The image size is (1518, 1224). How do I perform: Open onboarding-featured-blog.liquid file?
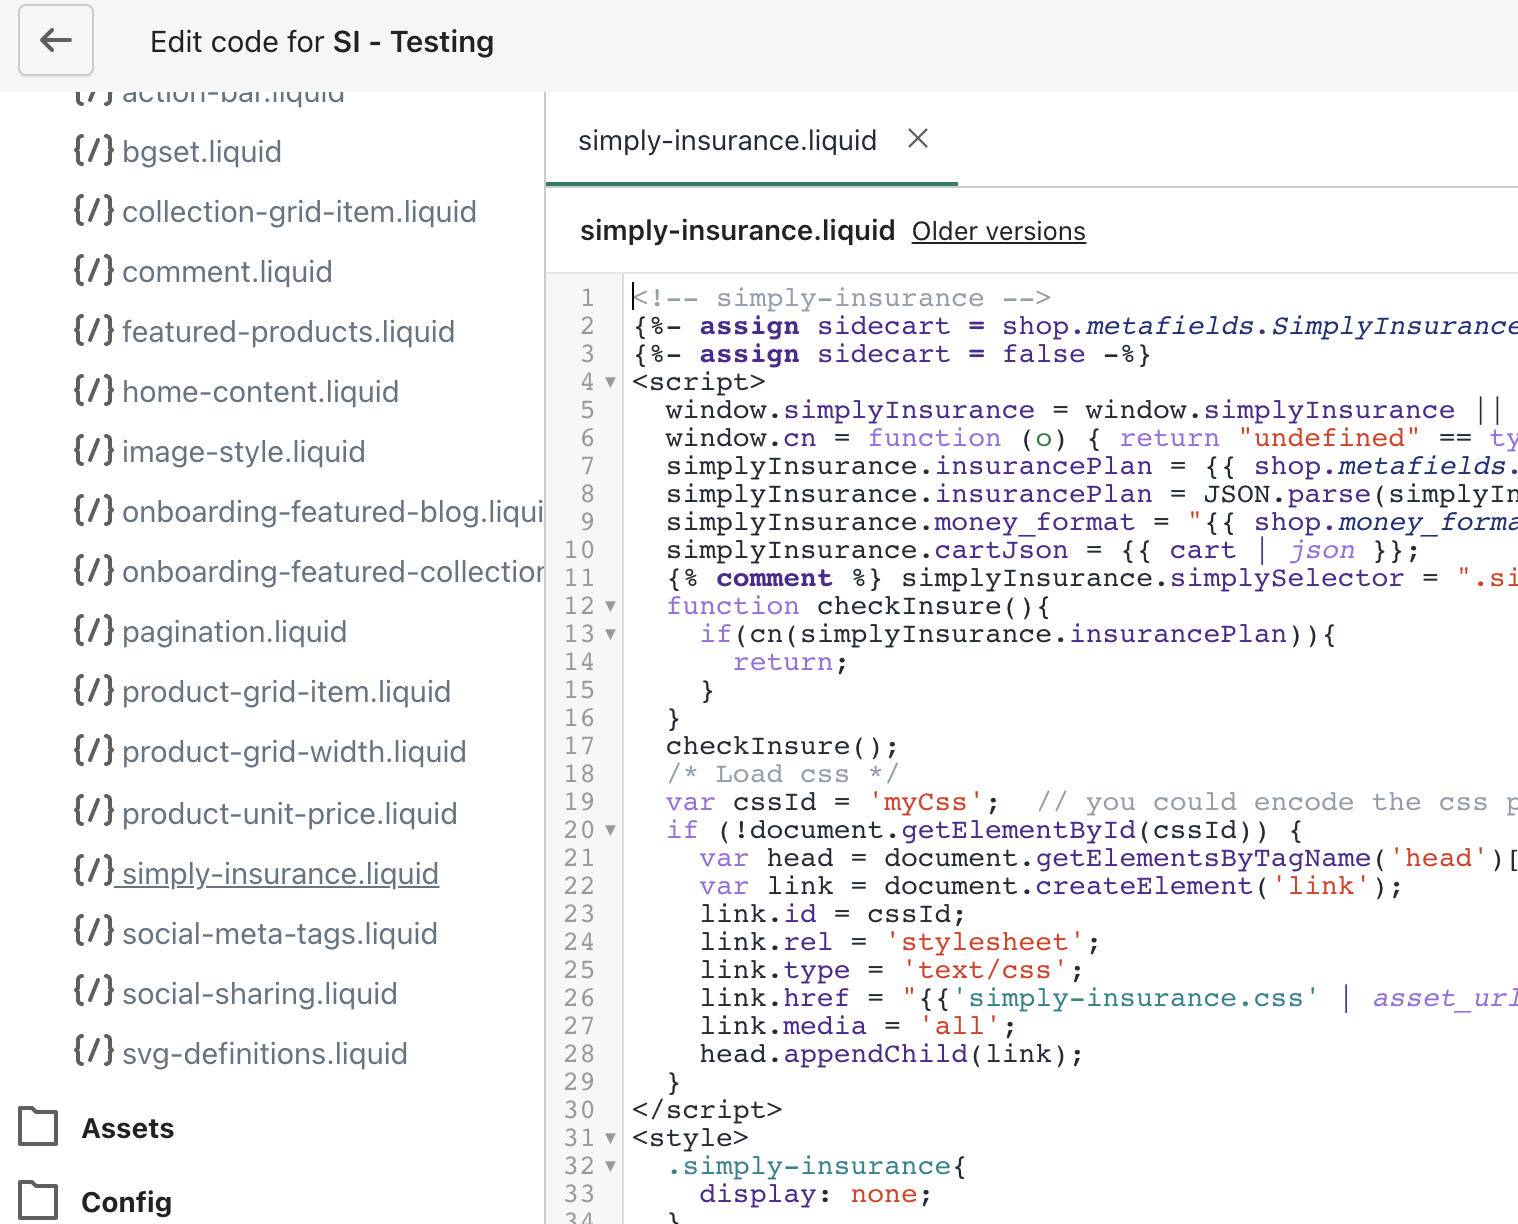[332, 512]
